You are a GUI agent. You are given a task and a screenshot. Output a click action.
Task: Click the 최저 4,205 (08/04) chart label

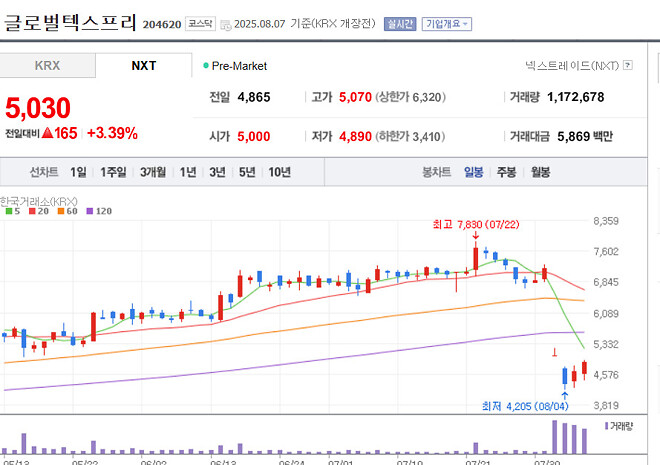(525, 407)
